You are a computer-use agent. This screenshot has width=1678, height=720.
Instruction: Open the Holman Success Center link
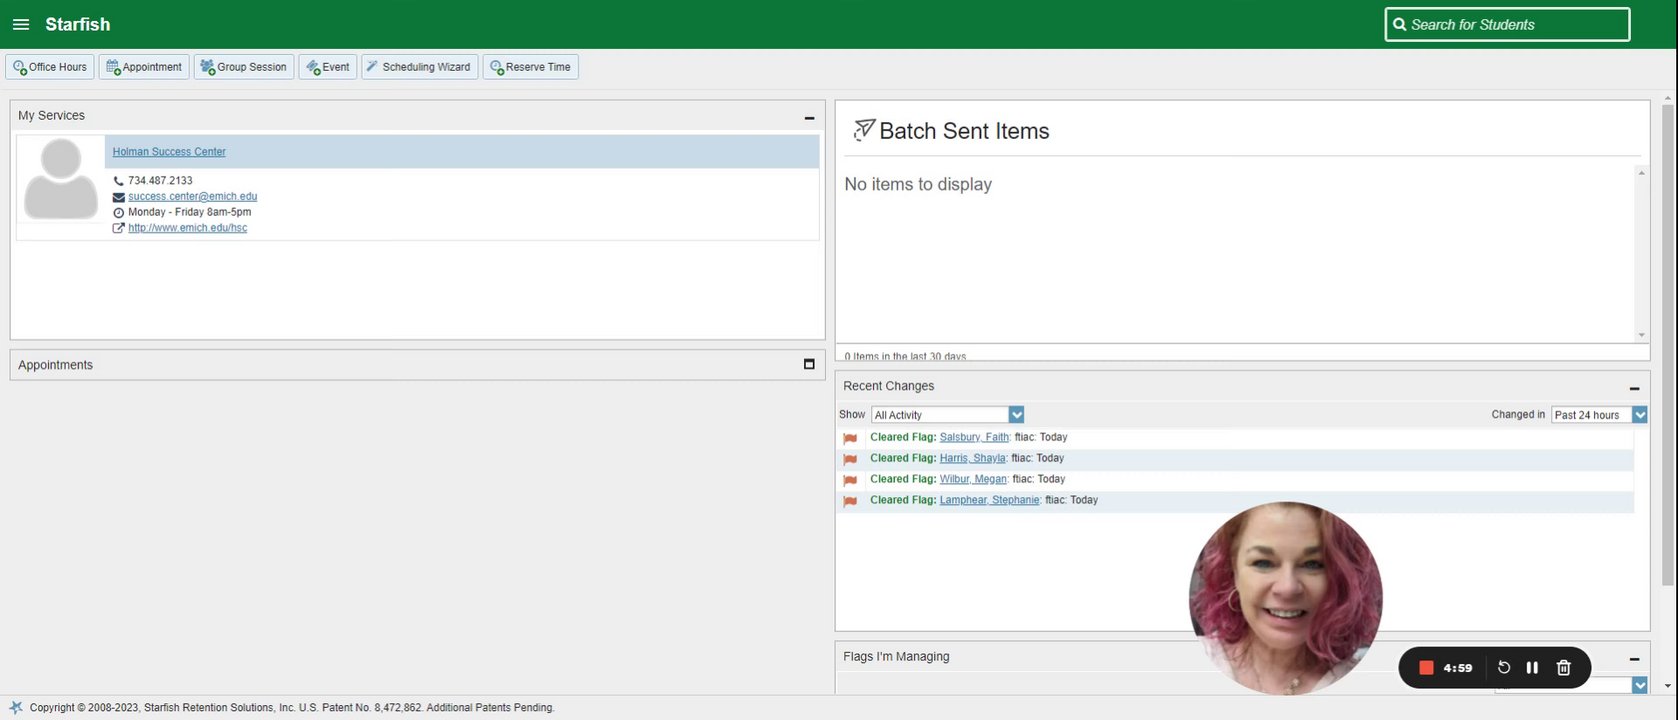[x=169, y=152]
